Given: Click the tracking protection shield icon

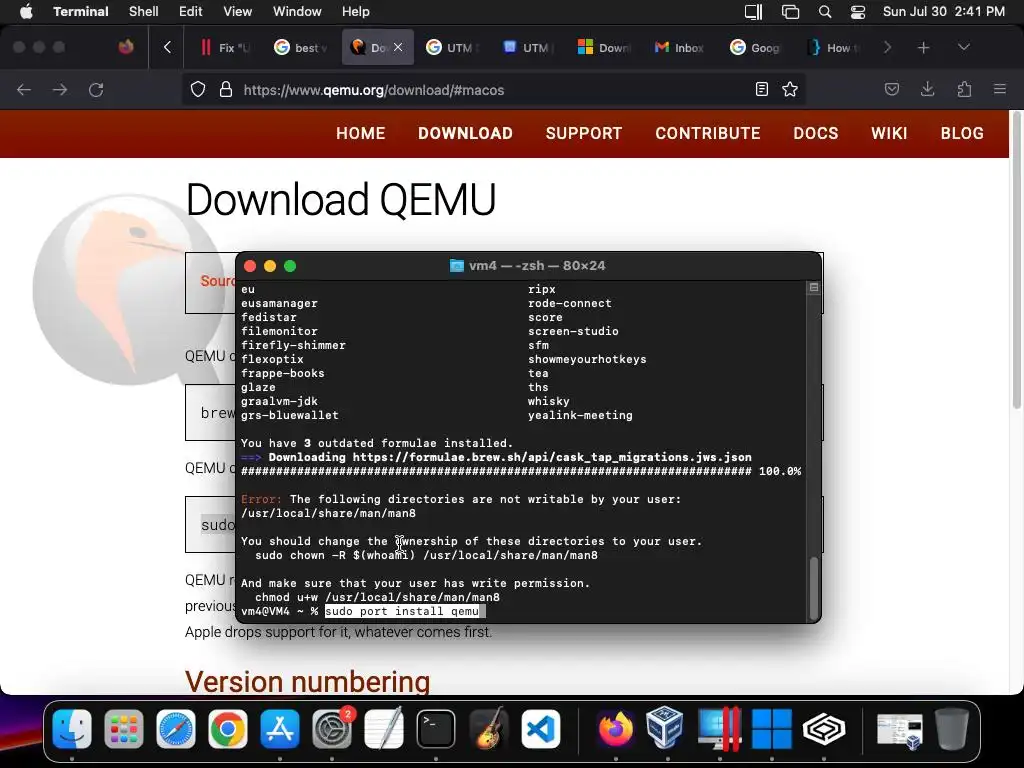Looking at the screenshot, I should (x=198, y=89).
